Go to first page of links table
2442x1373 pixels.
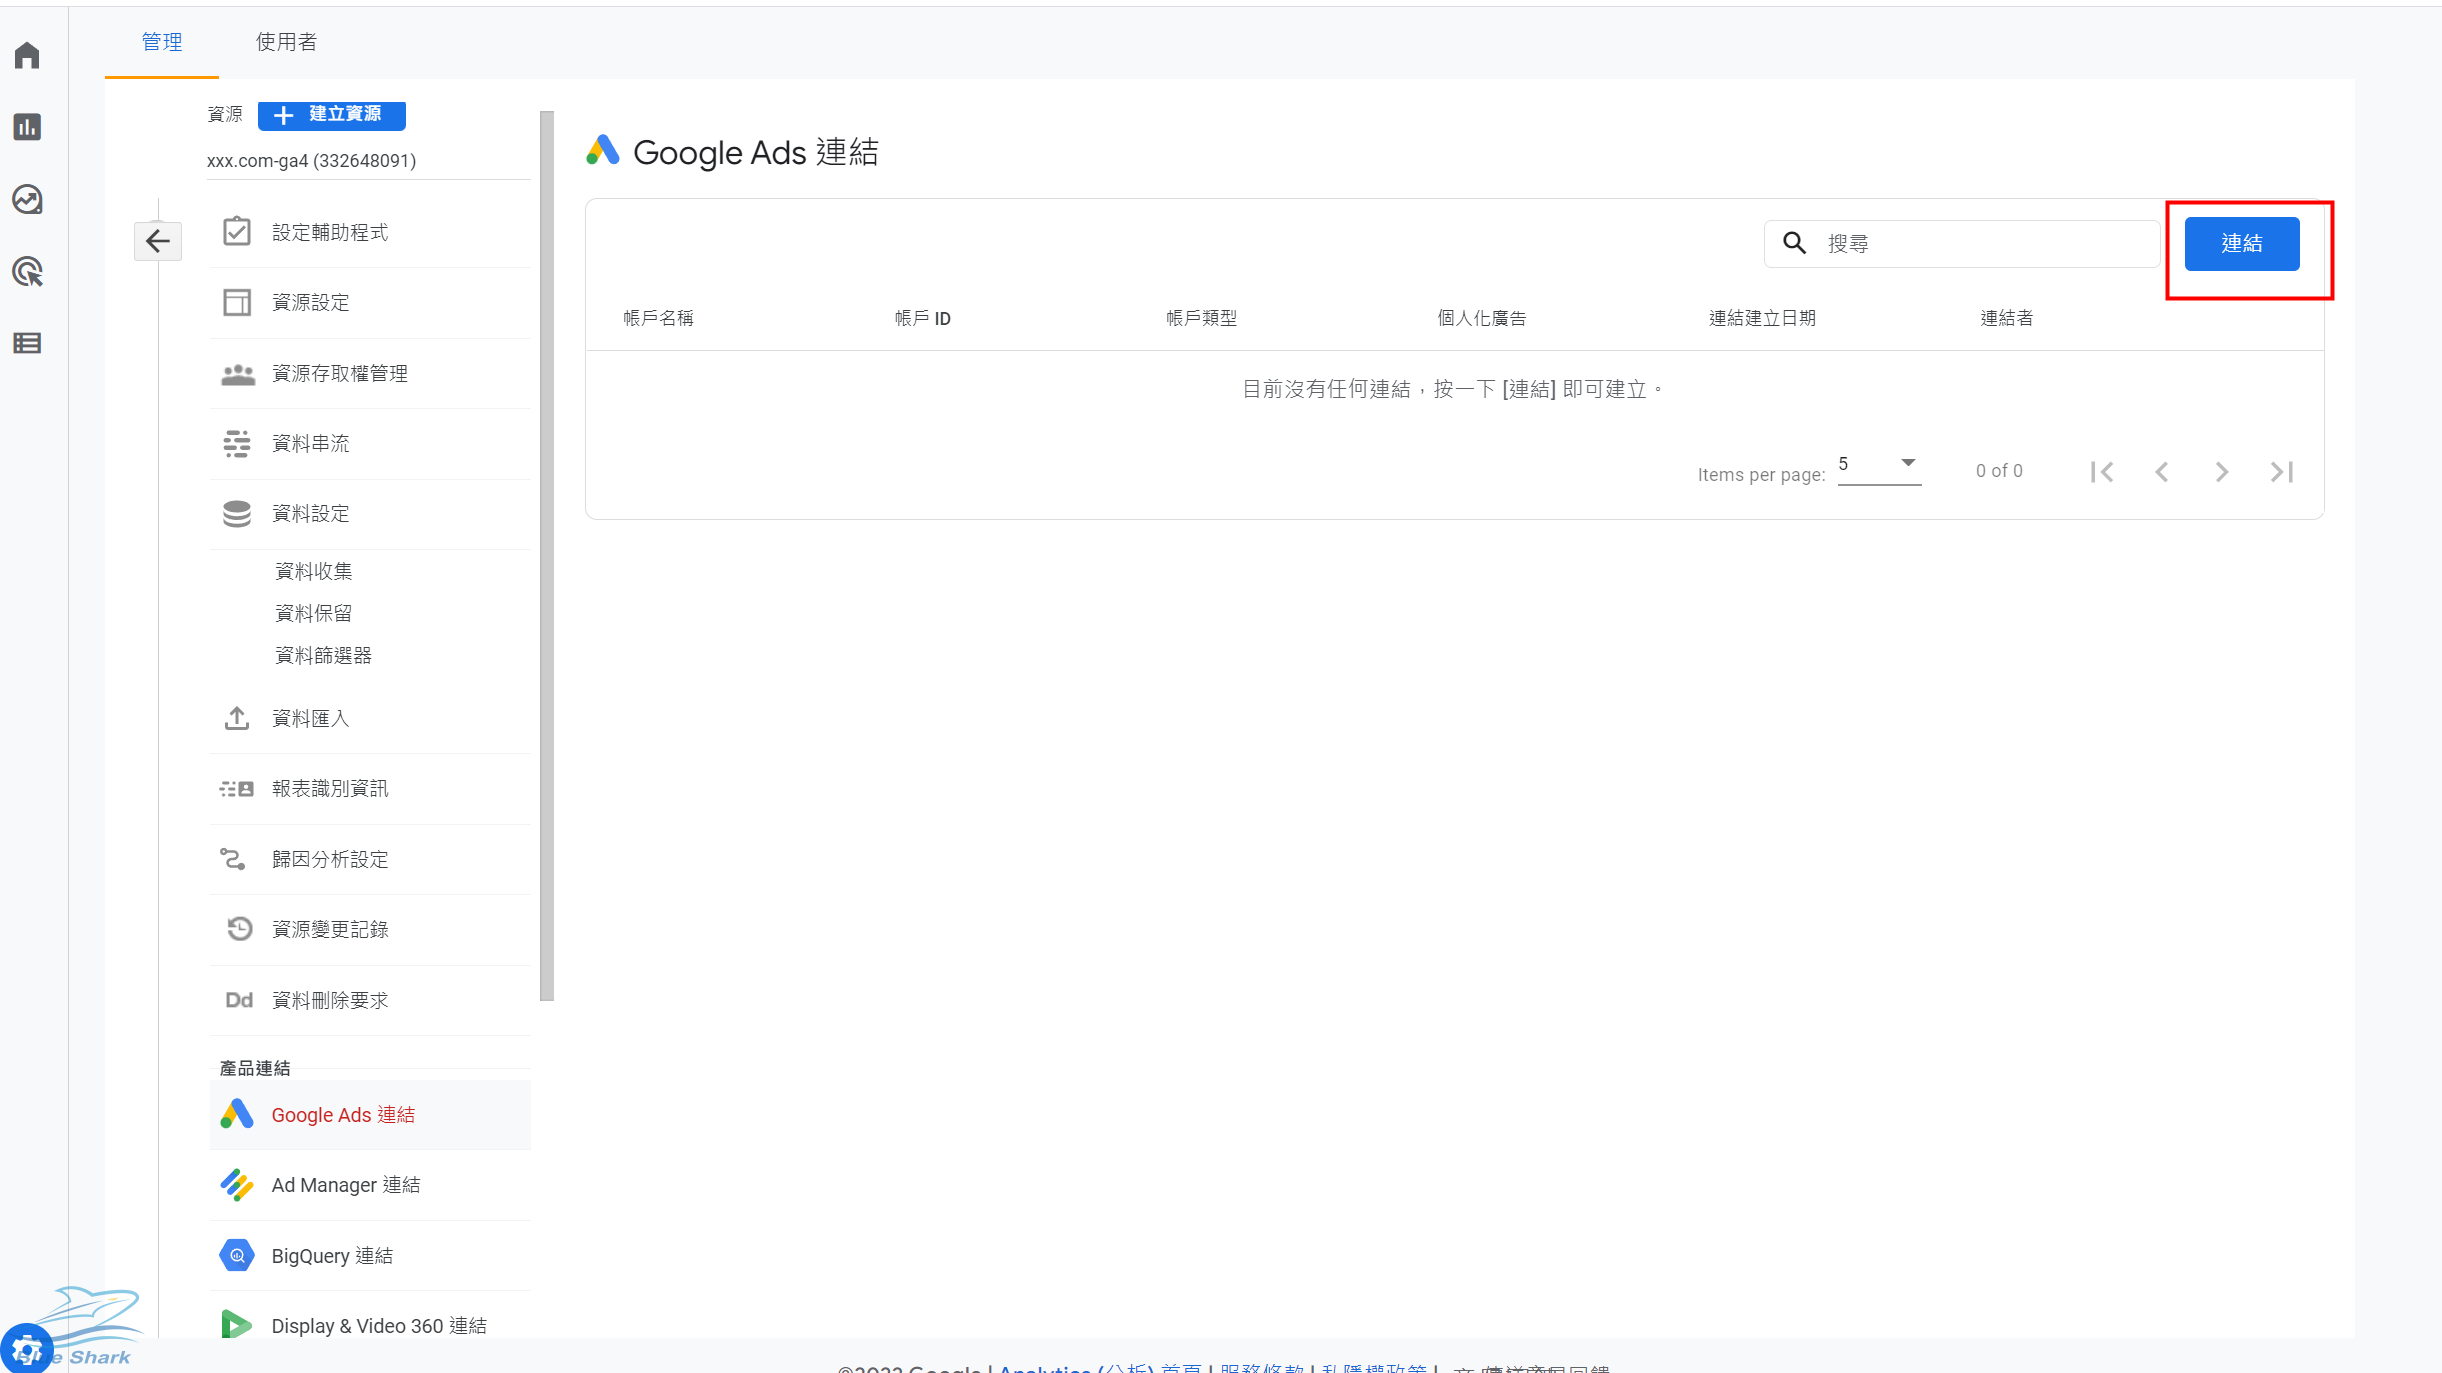point(2102,472)
